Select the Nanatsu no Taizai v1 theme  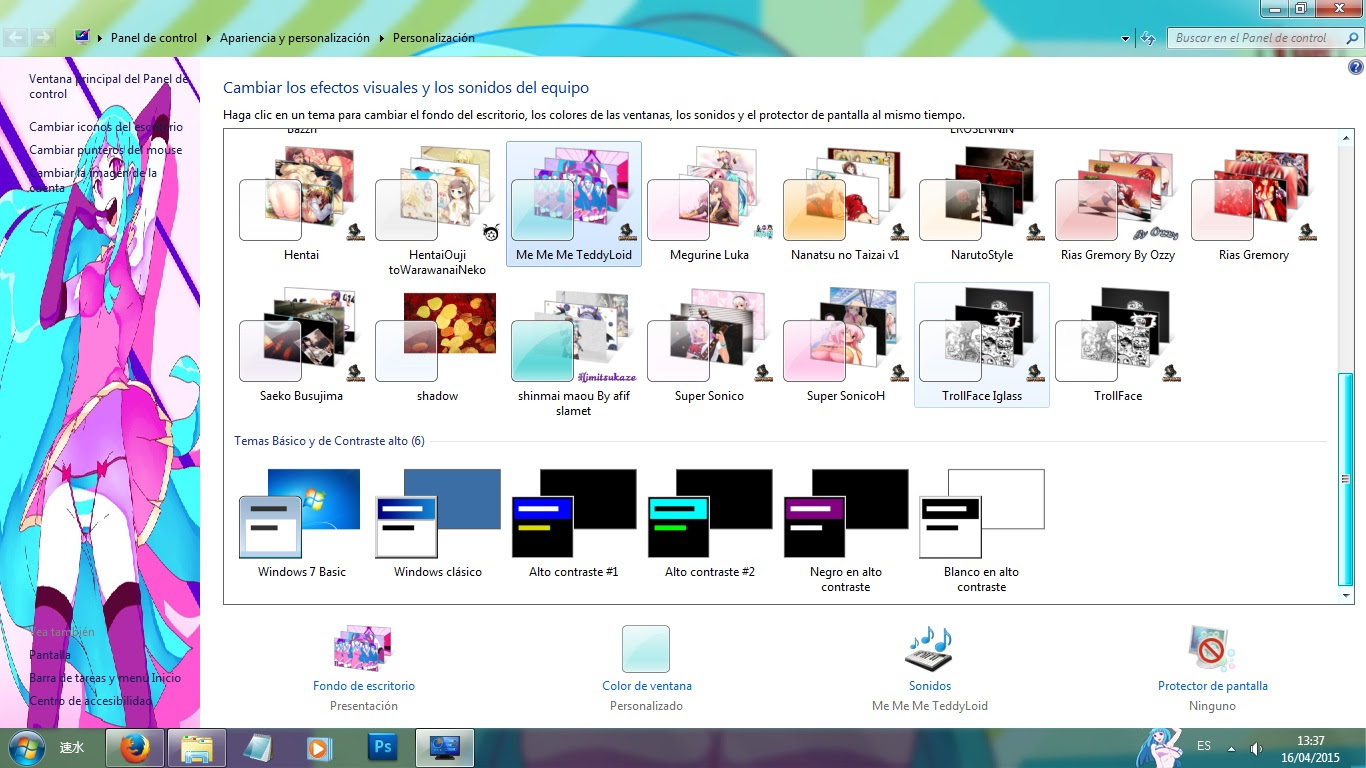coord(846,204)
